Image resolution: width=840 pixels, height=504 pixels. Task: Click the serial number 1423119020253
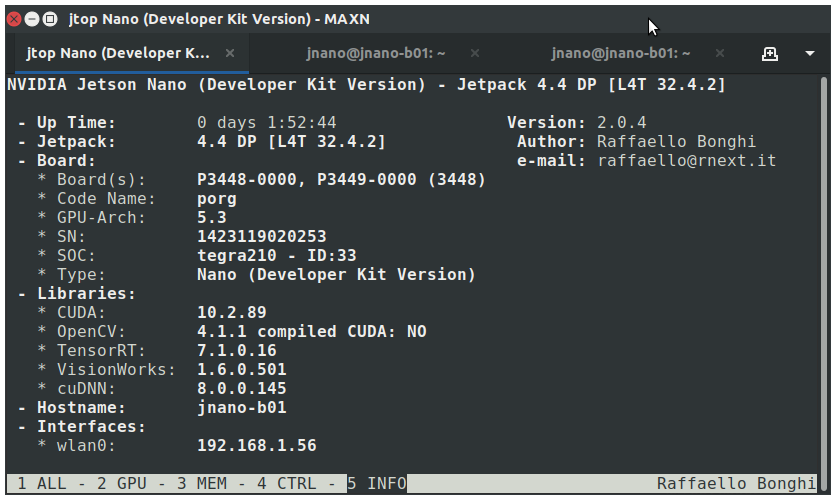pos(261,236)
